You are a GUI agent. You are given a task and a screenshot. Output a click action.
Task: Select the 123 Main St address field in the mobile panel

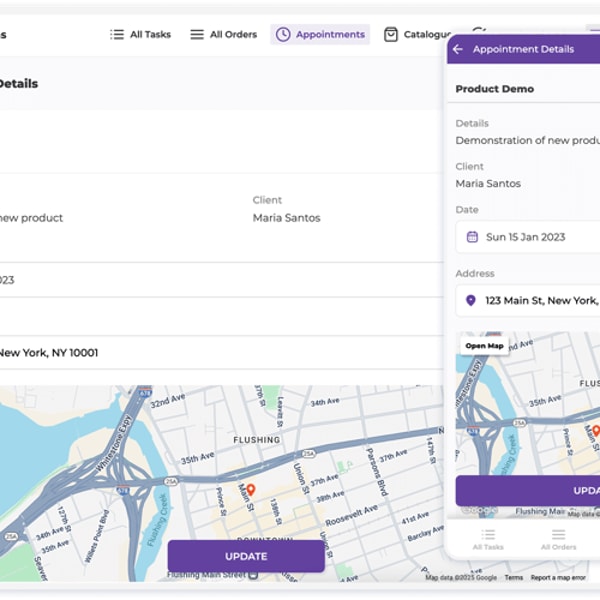pyautogui.click(x=528, y=300)
